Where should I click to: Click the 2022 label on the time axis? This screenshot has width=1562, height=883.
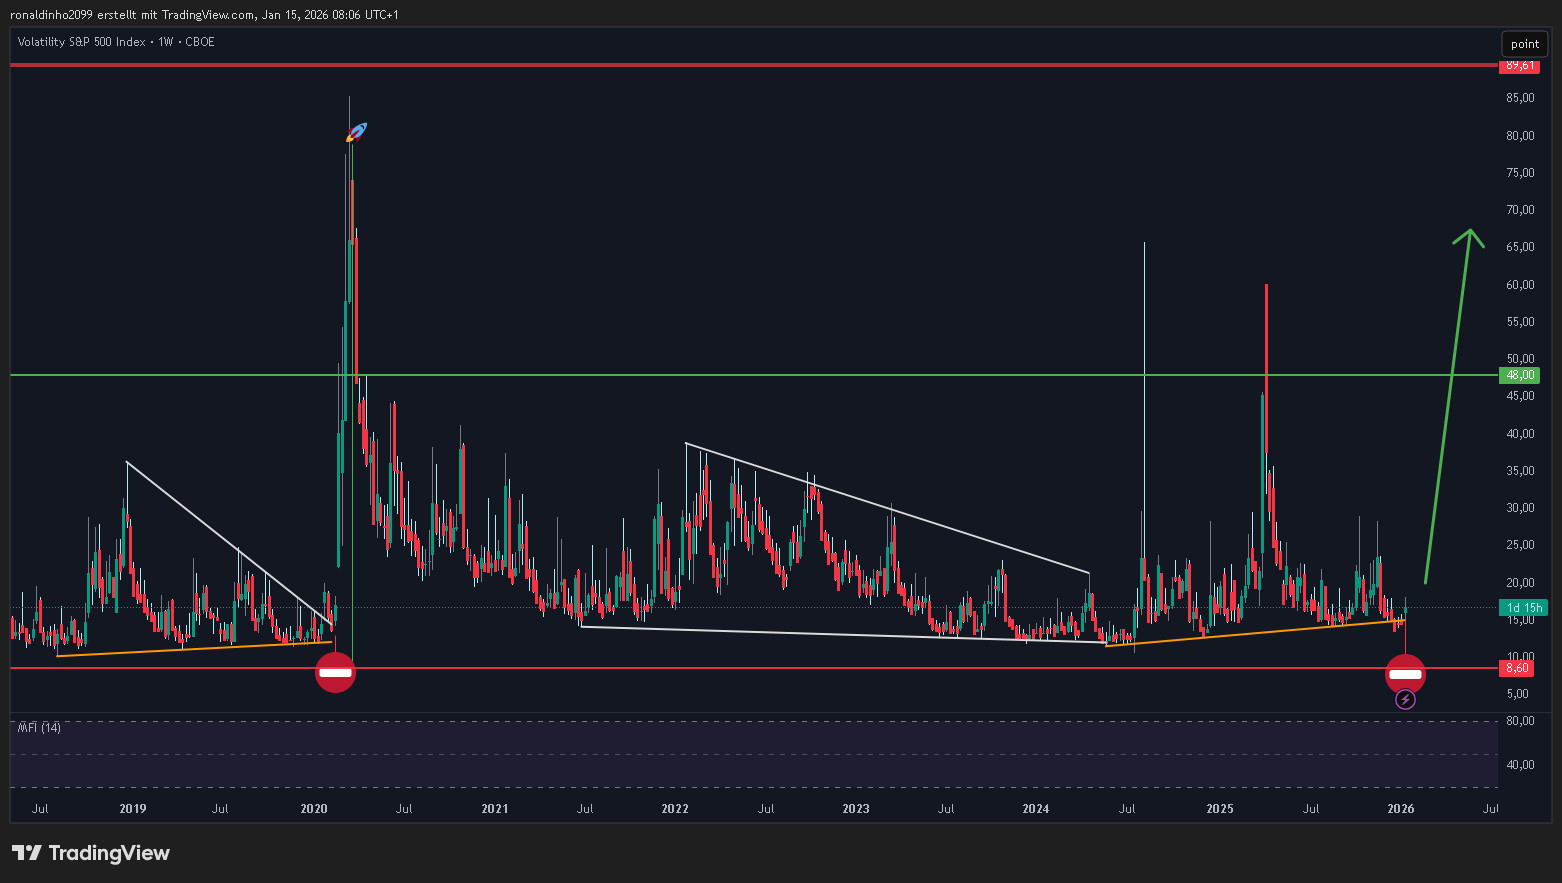pyautogui.click(x=675, y=809)
